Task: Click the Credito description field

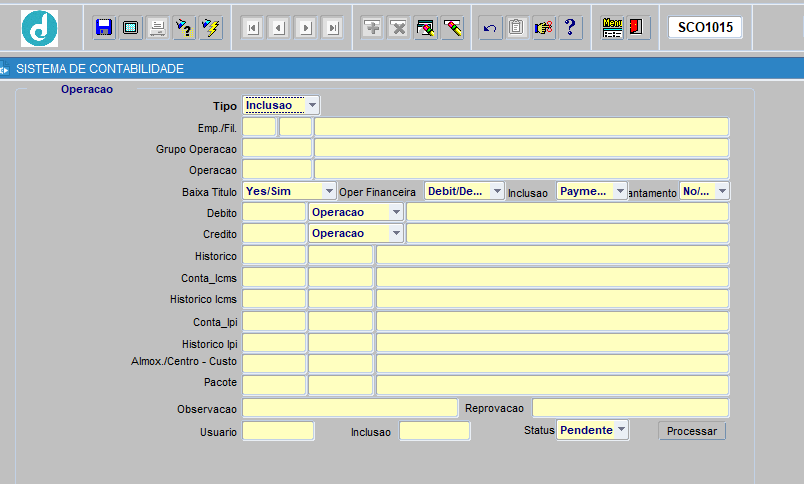Action: (568, 233)
